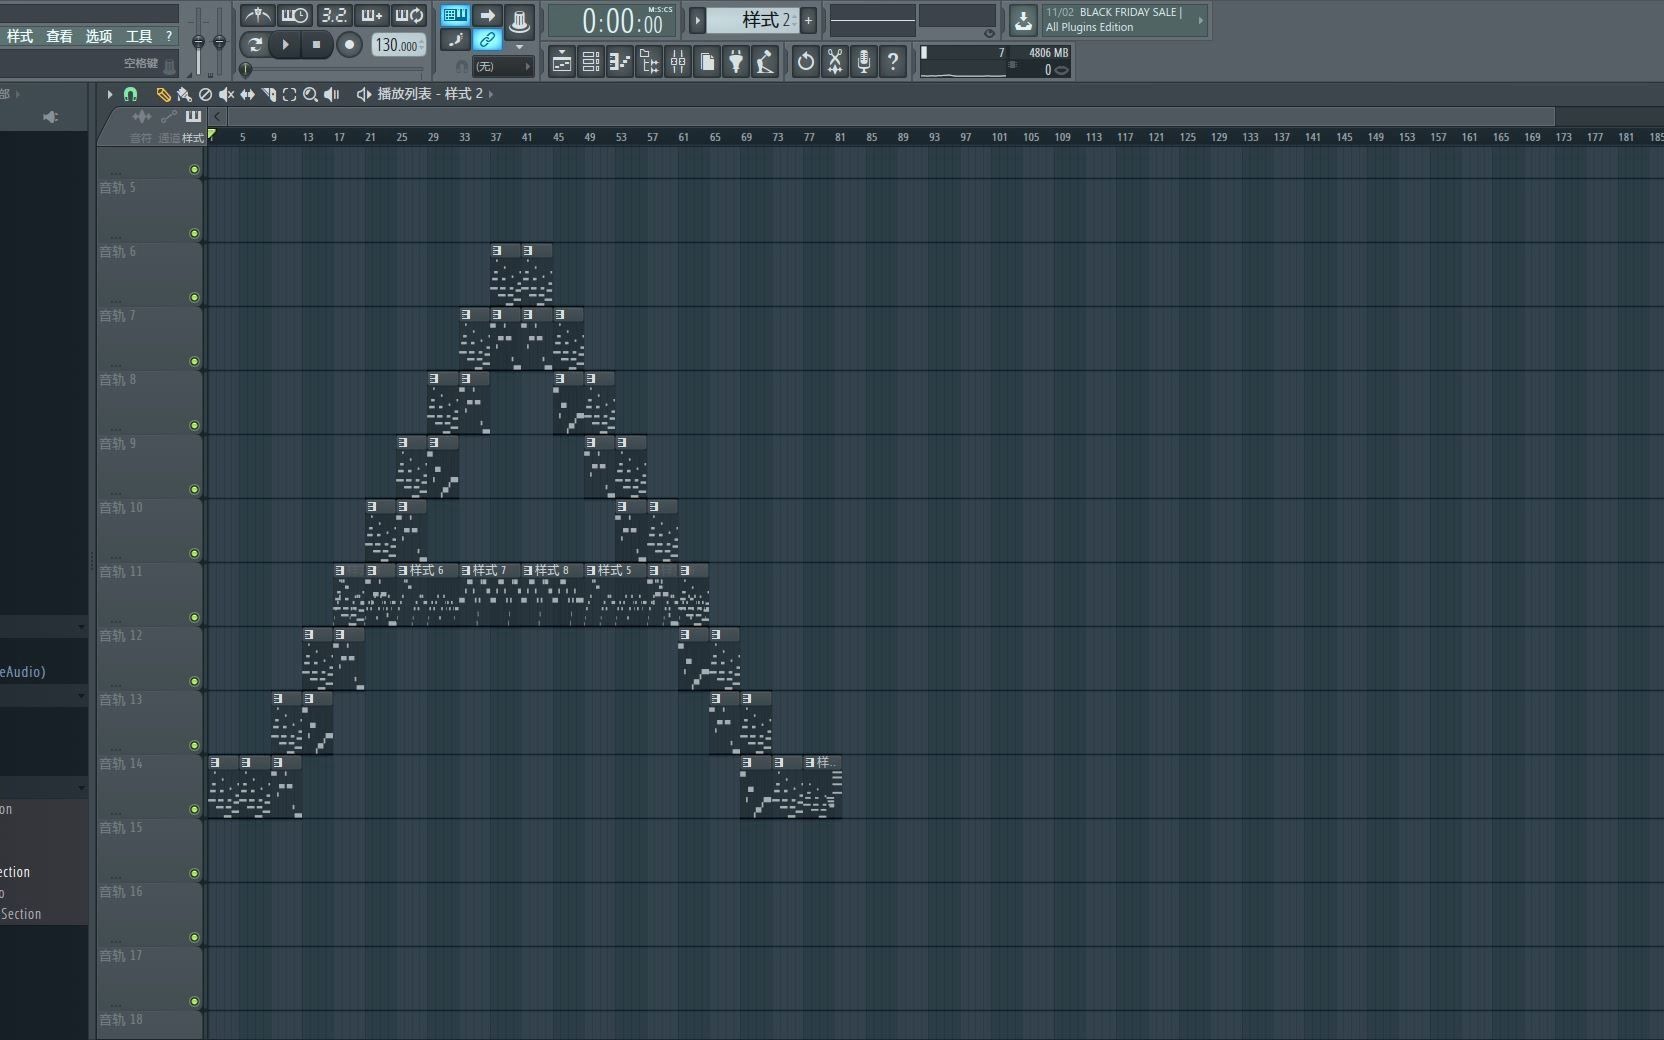Switch picker to the 样式 patterns tab

click(193, 116)
